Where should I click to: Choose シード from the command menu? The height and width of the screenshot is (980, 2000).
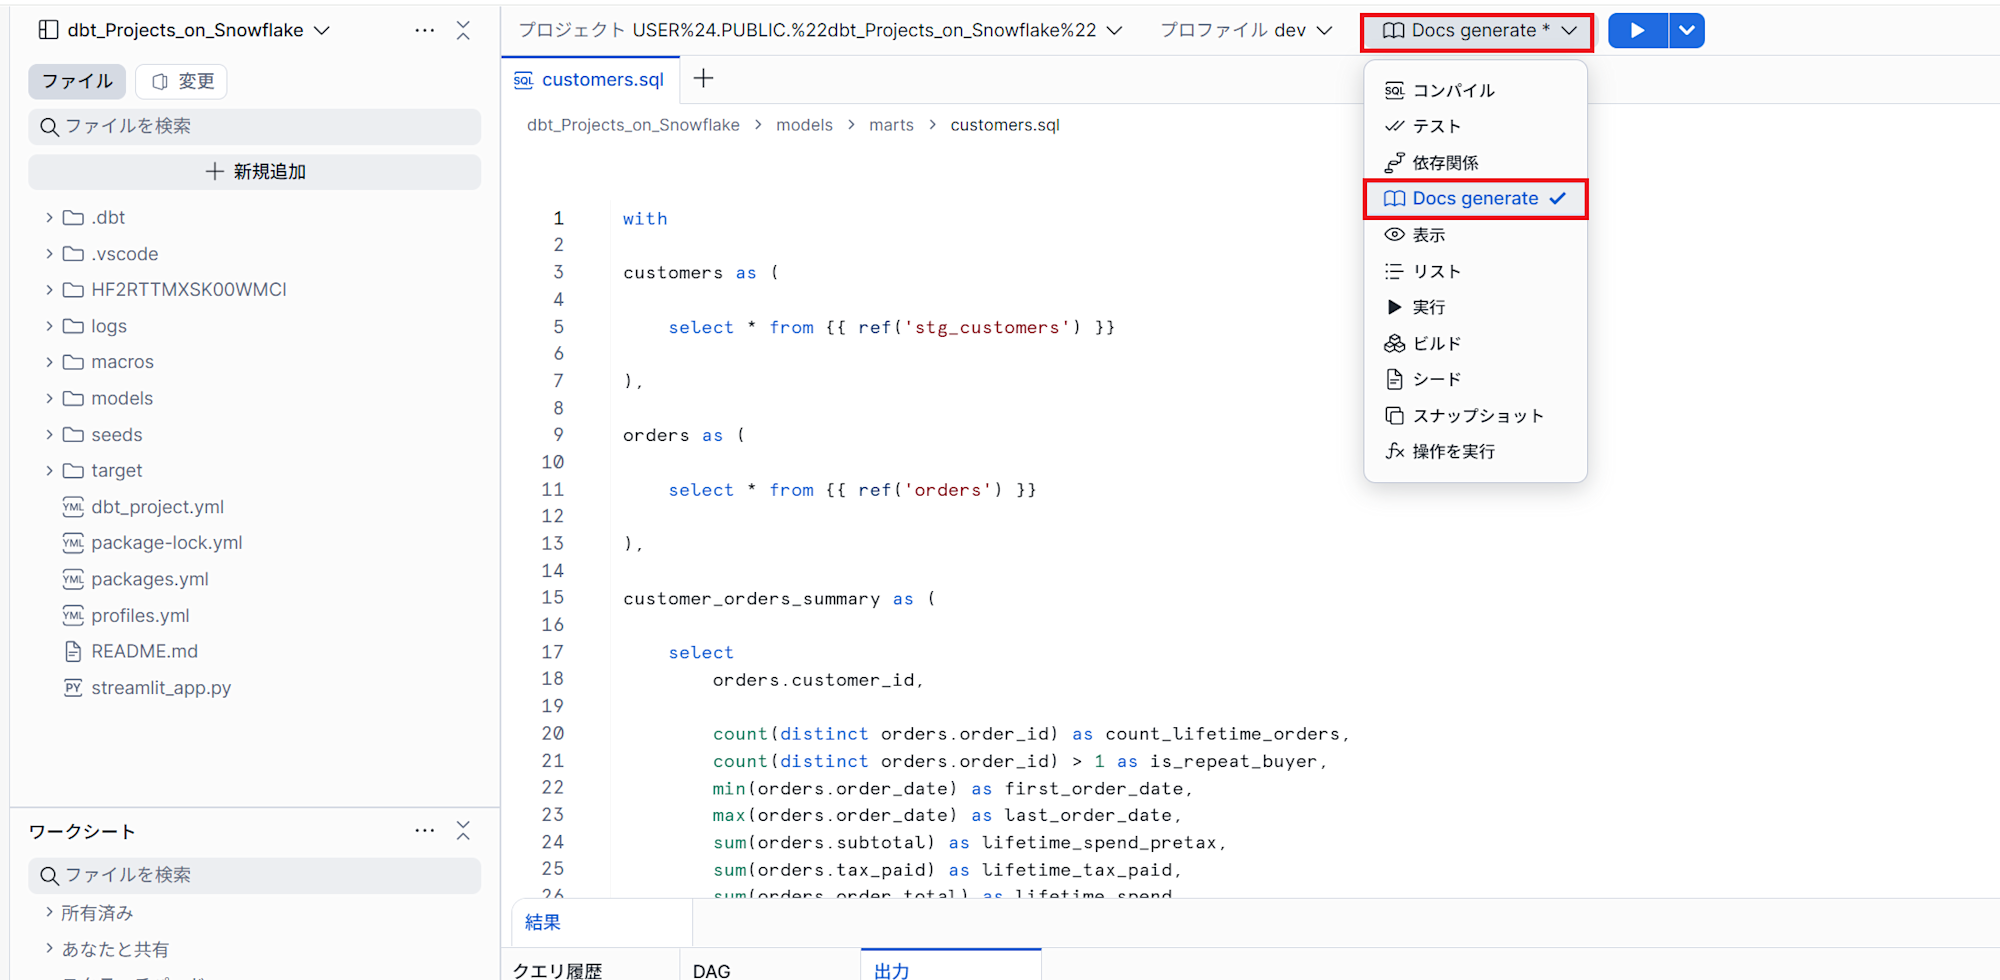[x=1475, y=379]
